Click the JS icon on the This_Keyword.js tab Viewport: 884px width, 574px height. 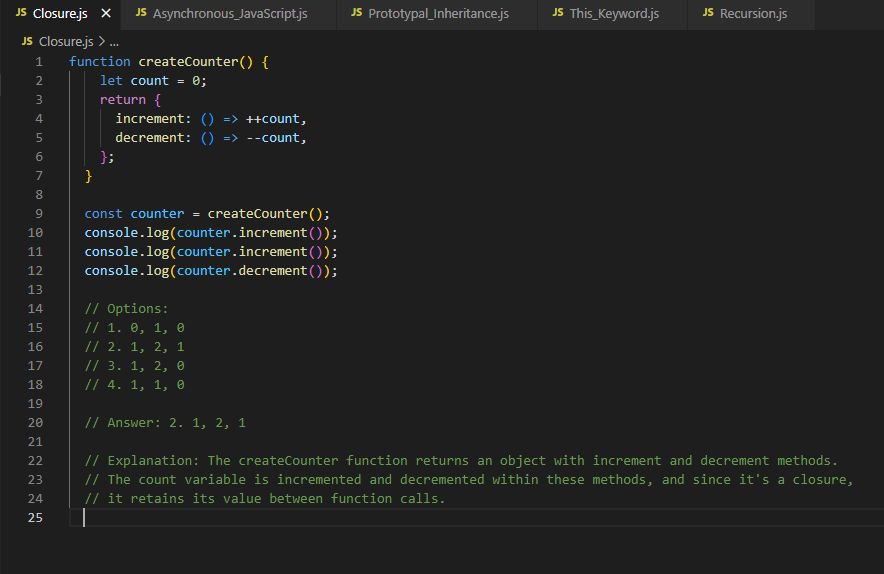[558, 13]
